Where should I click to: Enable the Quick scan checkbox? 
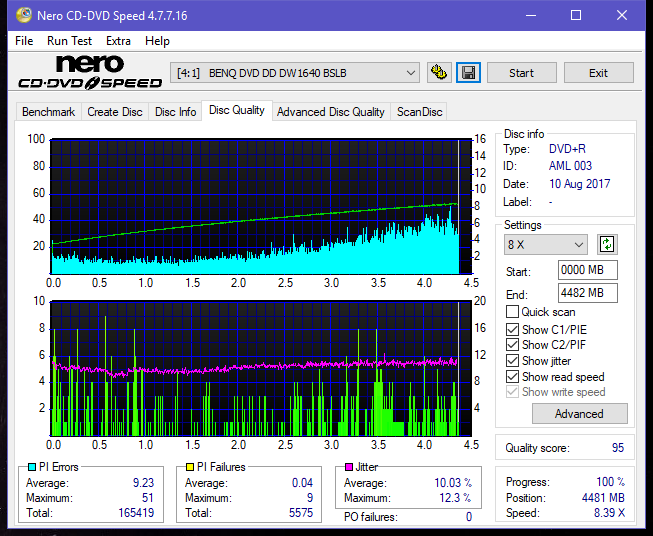512,312
